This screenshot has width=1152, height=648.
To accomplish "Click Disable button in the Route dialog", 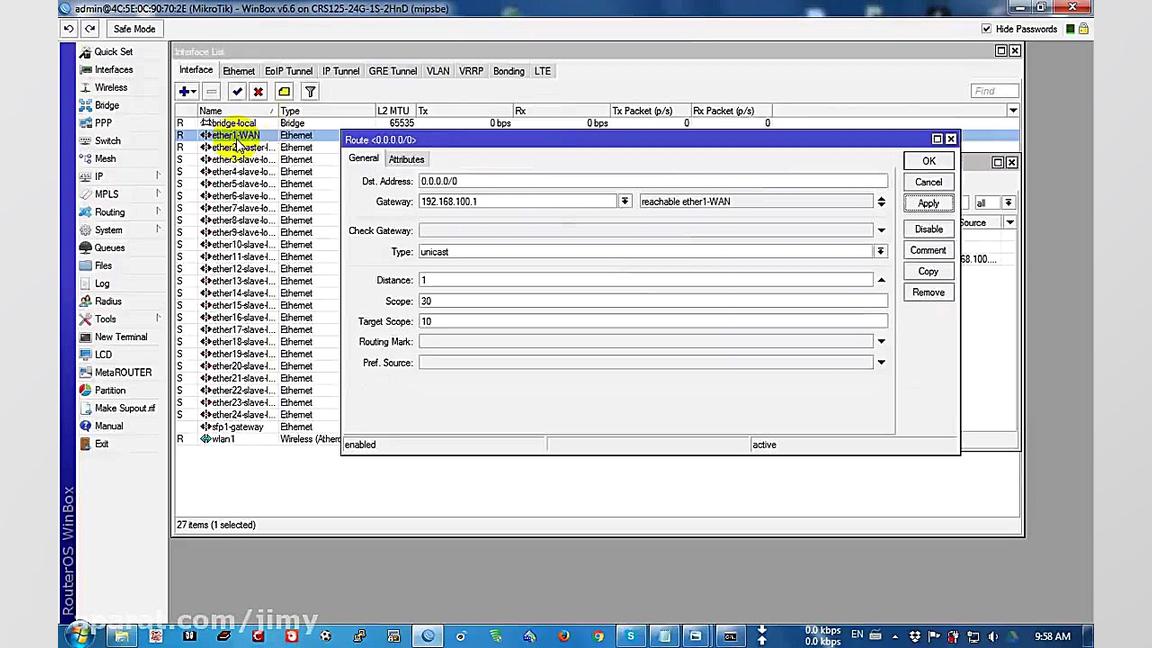I will coord(928,229).
